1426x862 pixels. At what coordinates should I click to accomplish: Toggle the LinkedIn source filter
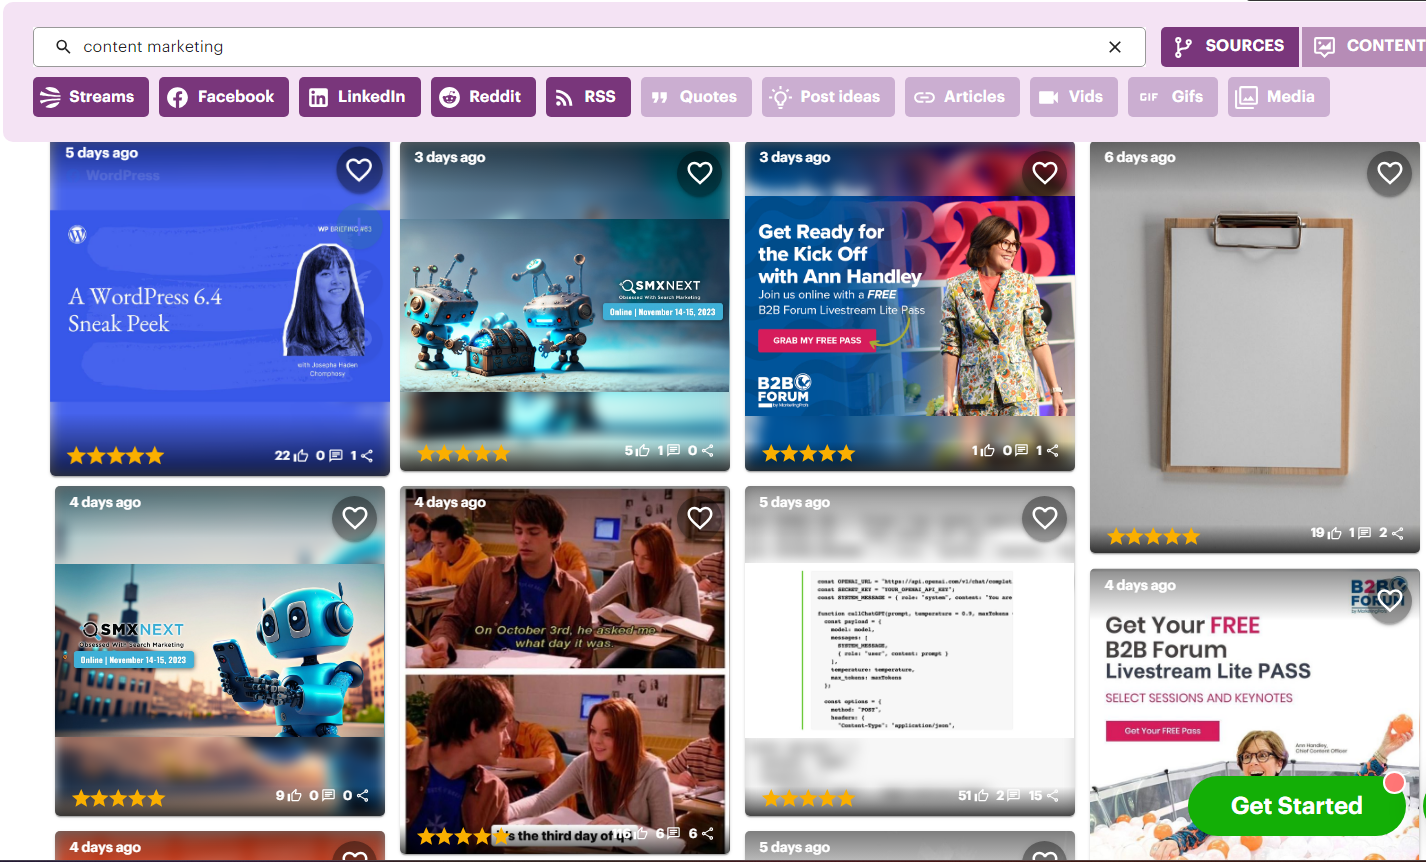pyautogui.click(x=360, y=97)
